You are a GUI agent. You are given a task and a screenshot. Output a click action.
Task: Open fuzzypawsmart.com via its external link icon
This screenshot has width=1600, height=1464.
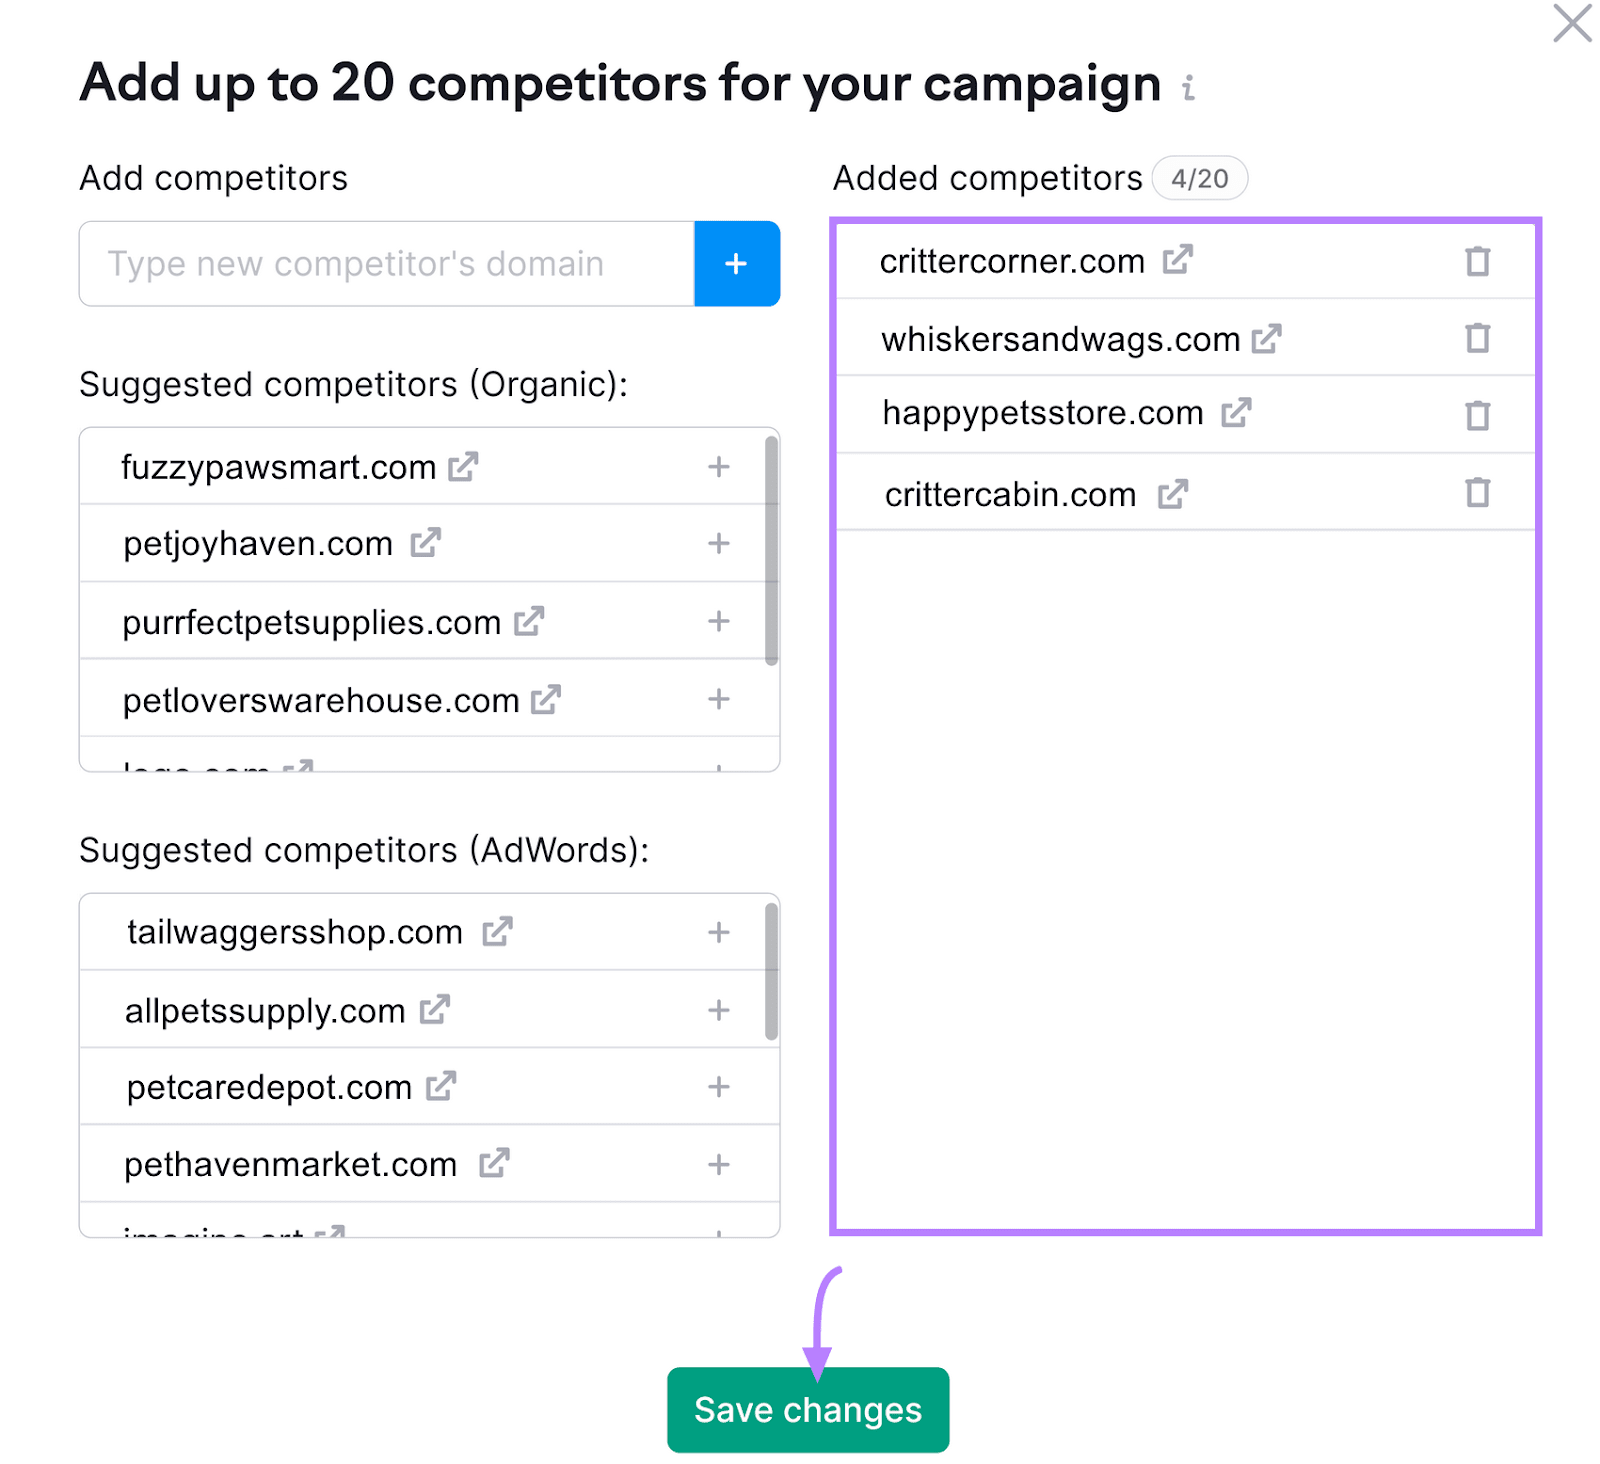[466, 465]
